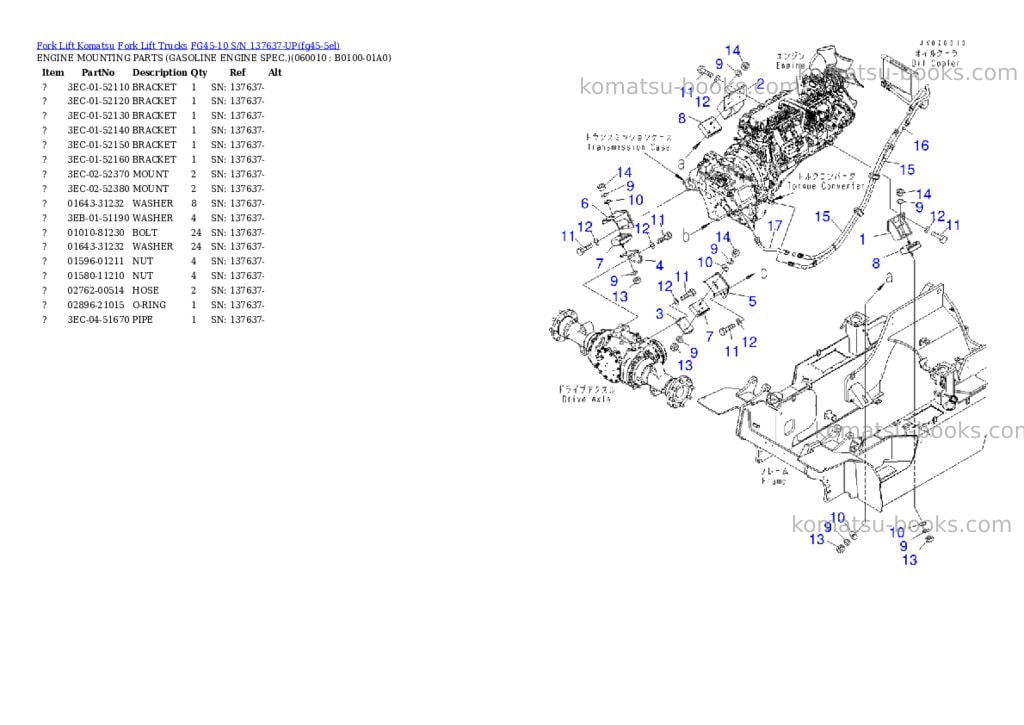The image size is (1024, 725).
Task: Open the Fork Lift Trucks link
Action: 152,46
